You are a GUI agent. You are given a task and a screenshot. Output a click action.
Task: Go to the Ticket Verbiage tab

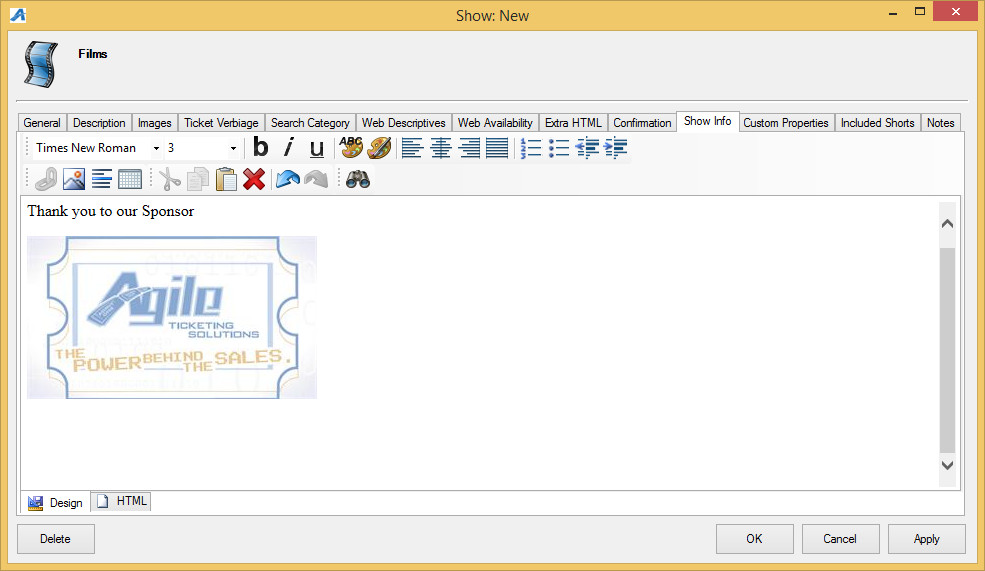pos(221,123)
